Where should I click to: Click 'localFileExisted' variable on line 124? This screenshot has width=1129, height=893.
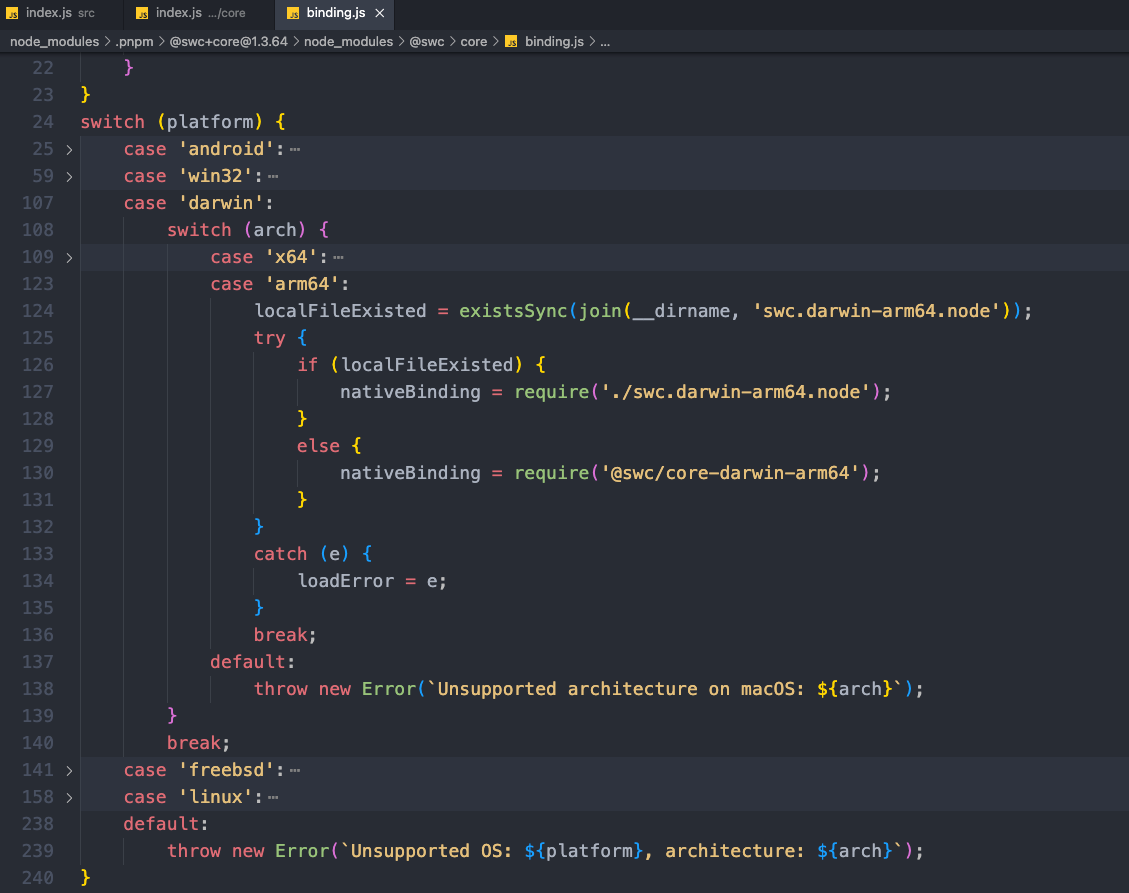[341, 311]
